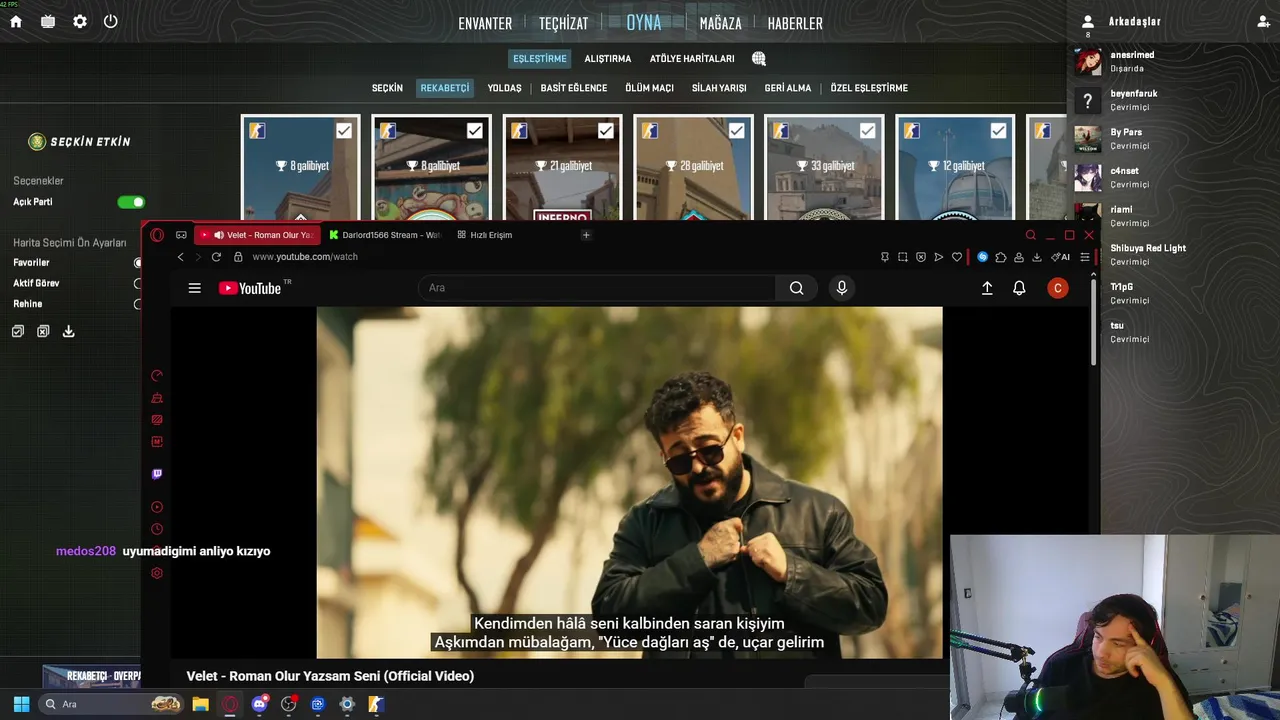Open Opera downloads icon in toolbar
Viewport: 1280px width, 720px height.
[1036, 257]
